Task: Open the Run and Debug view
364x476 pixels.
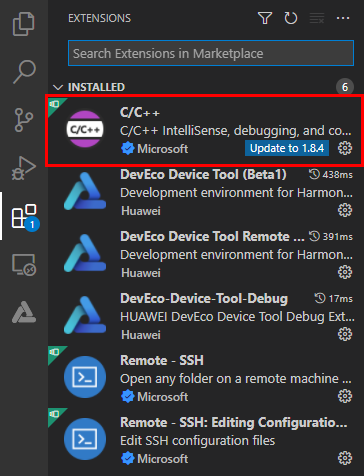Action: (x=24, y=168)
